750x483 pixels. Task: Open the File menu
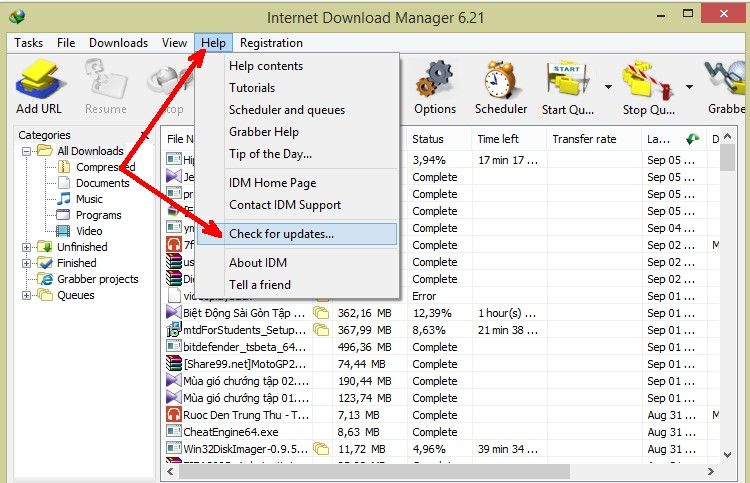click(66, 43)
